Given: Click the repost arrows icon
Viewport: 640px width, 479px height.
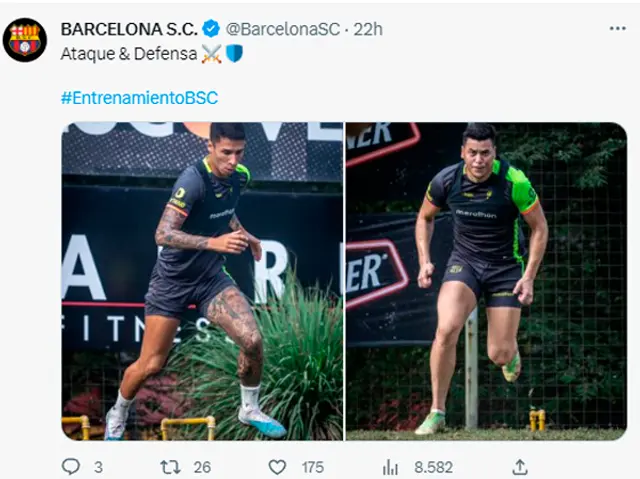Looking at the screenshot, I should [170, 466].
